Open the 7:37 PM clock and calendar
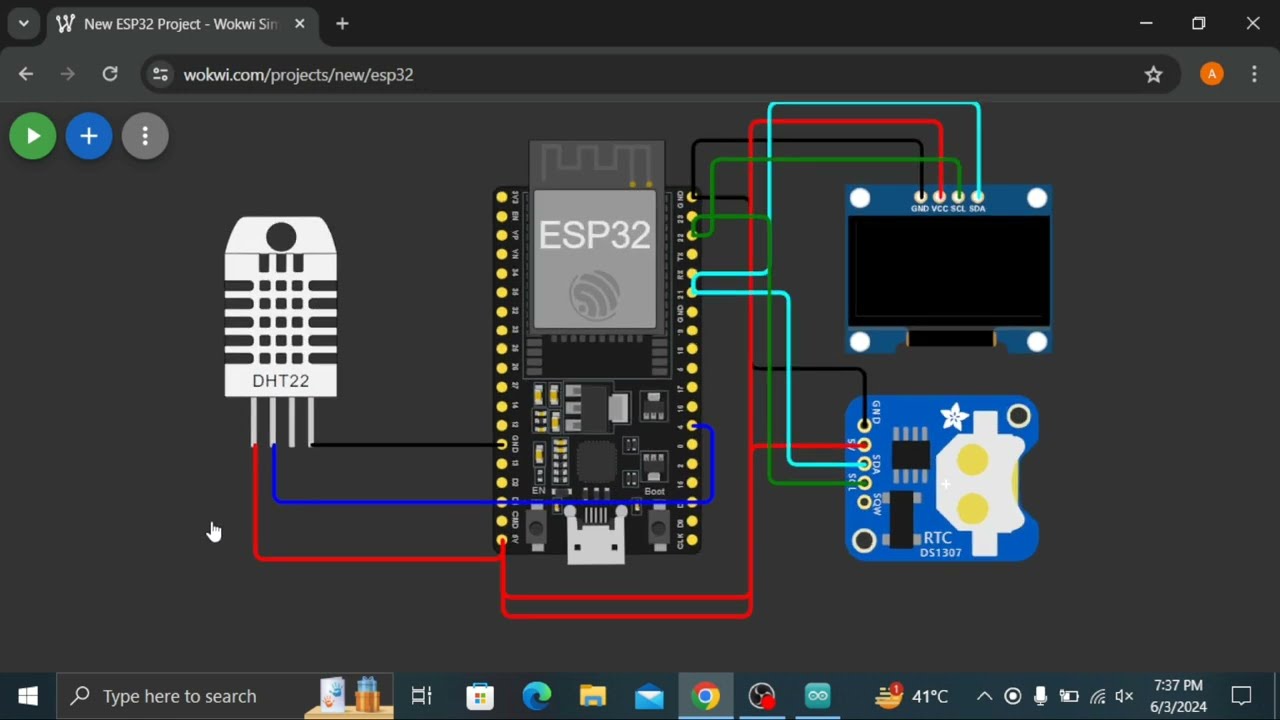The width and height of the screenshot is (1280, 720). [x=1179, y=696]
